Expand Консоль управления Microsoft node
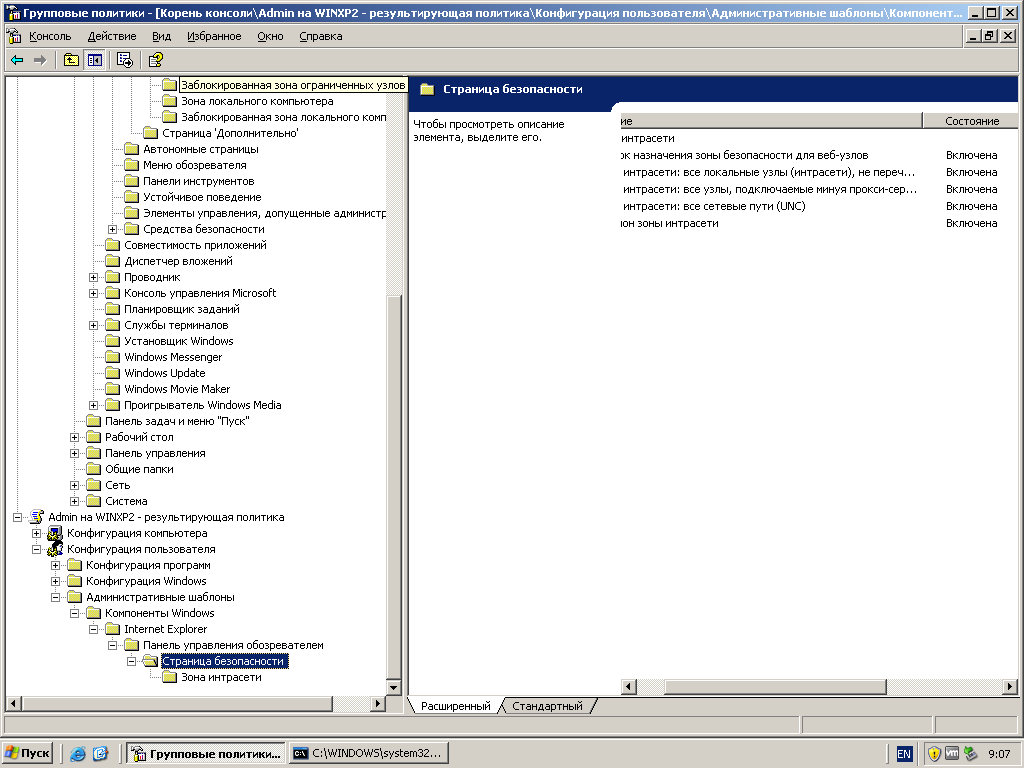1024x768 pixels. click(x=93, y=293)
